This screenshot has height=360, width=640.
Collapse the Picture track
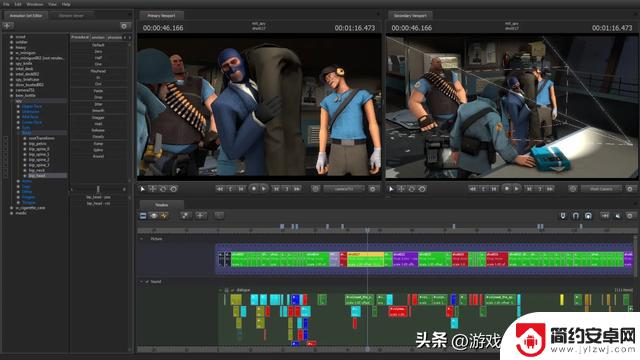(x=142, y=239)
